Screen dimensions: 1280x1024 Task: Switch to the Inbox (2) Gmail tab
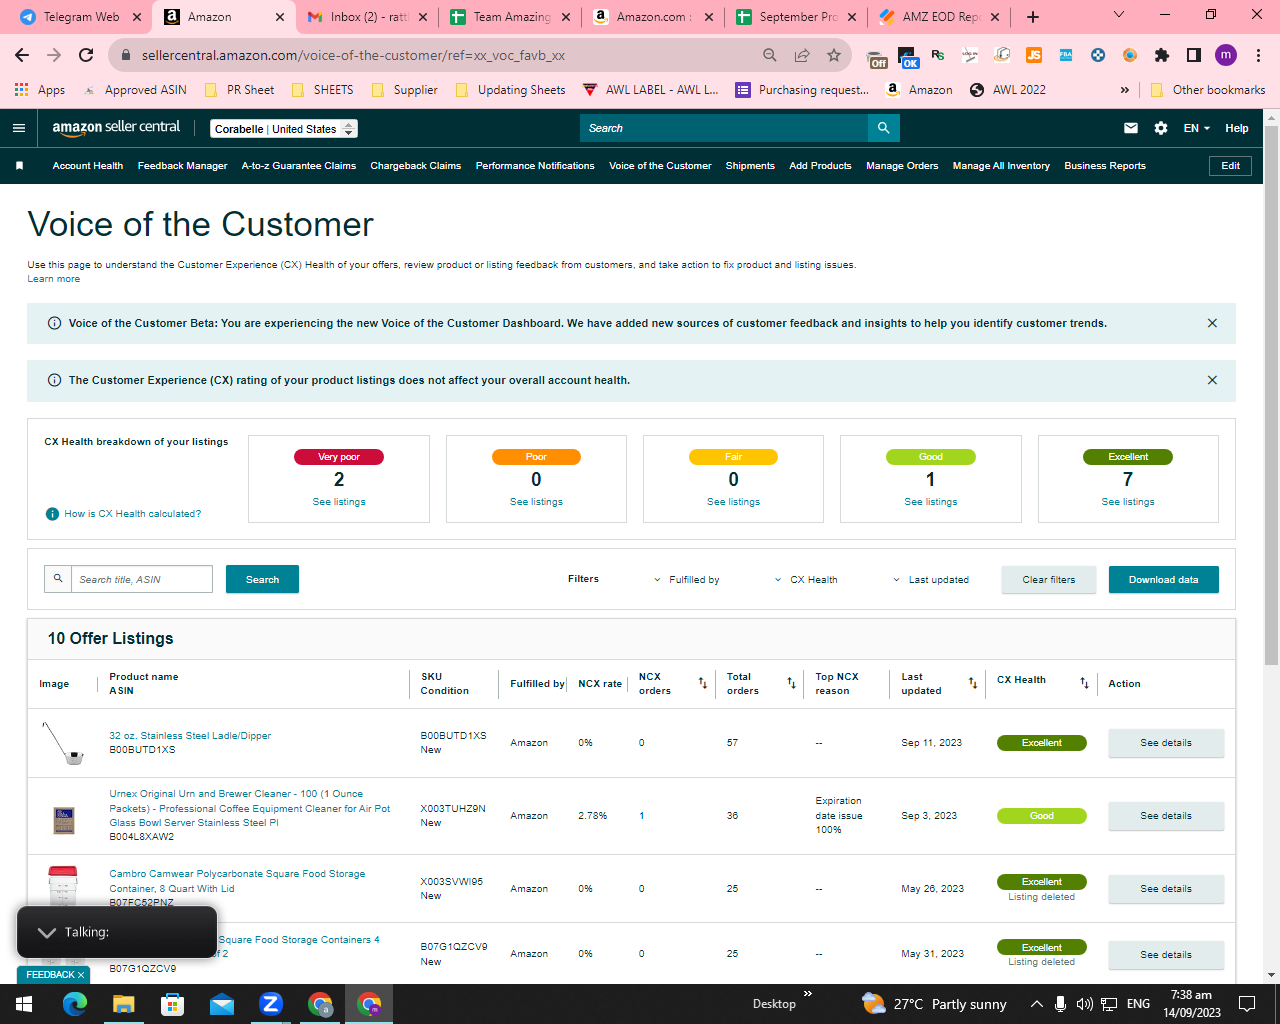369,17
